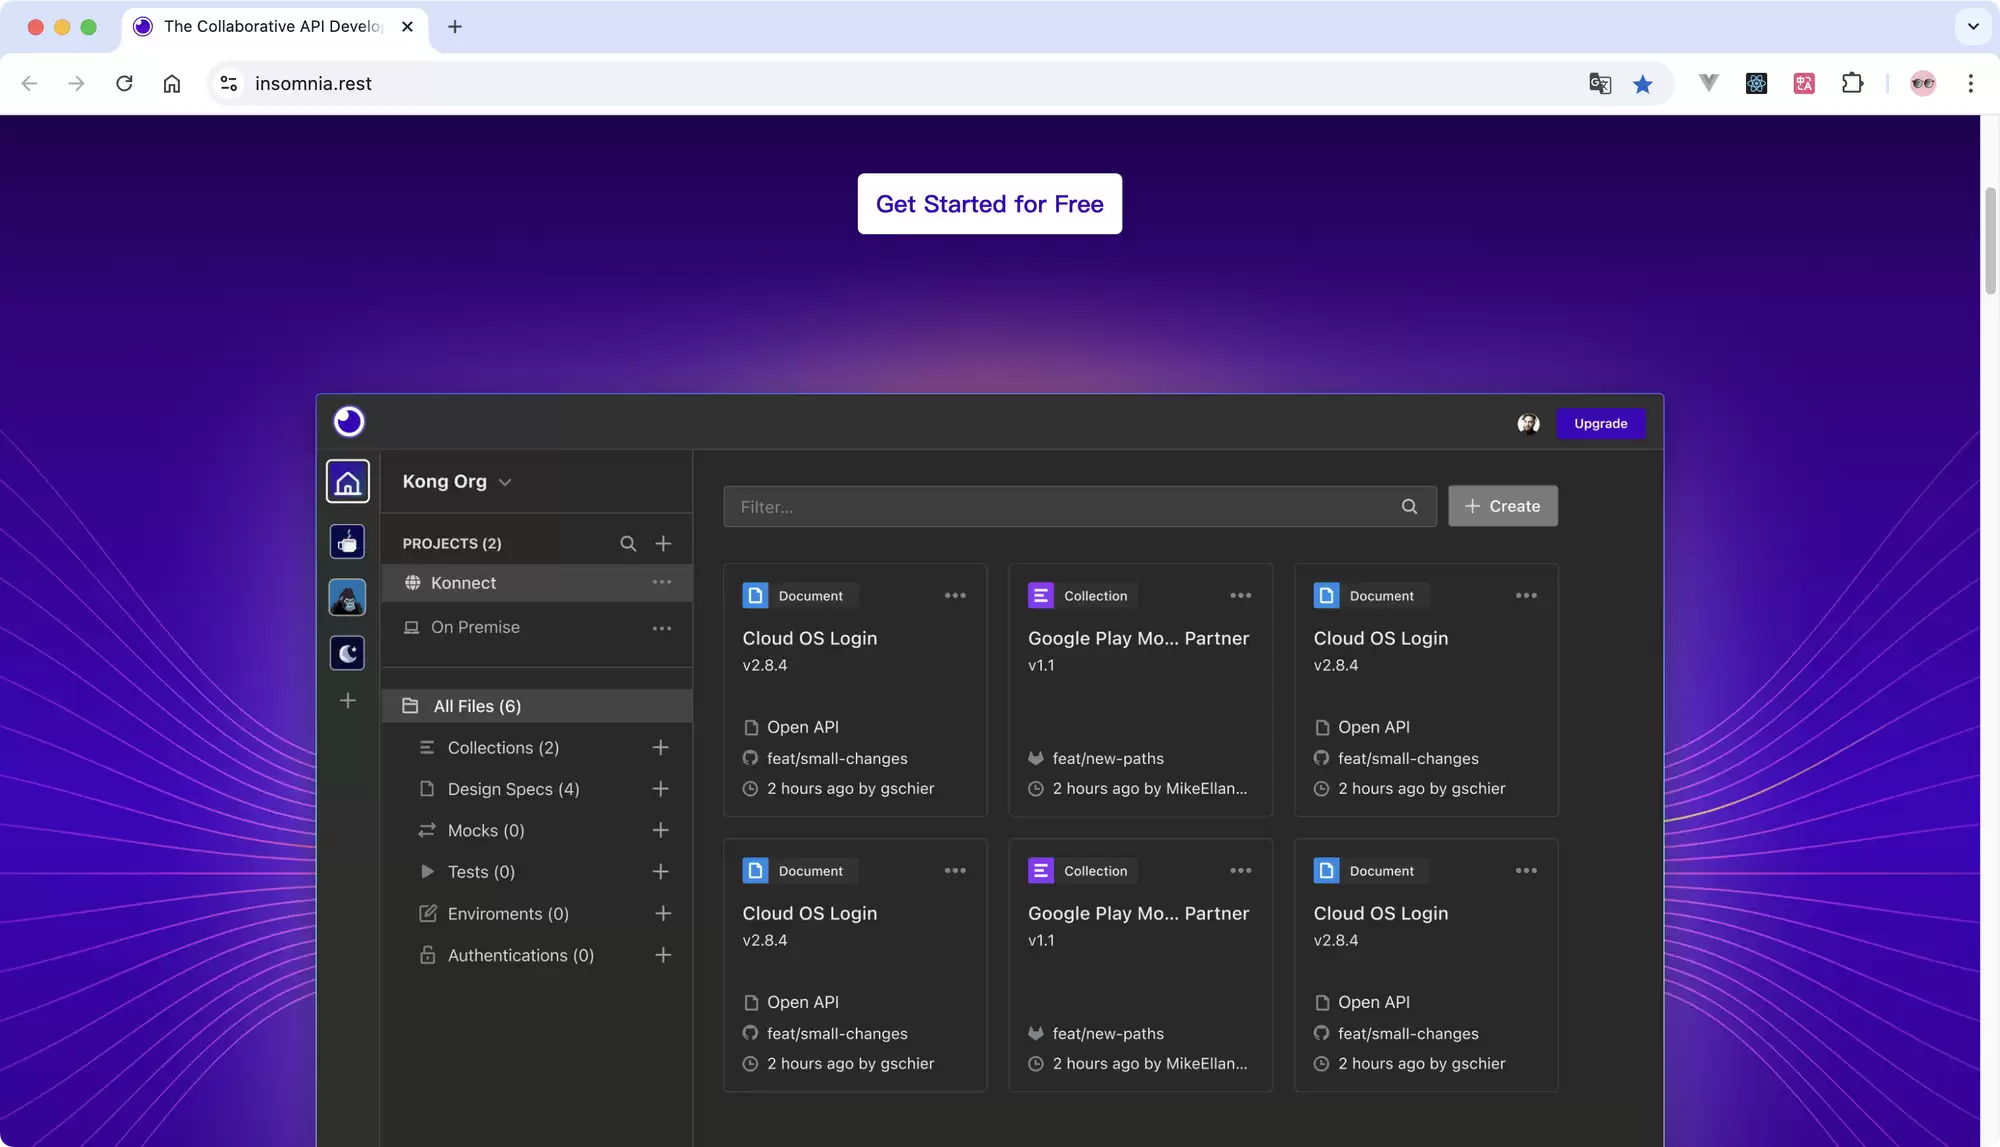
Task: Click Get Started for Free button
Action: click(x=990, y=204)
